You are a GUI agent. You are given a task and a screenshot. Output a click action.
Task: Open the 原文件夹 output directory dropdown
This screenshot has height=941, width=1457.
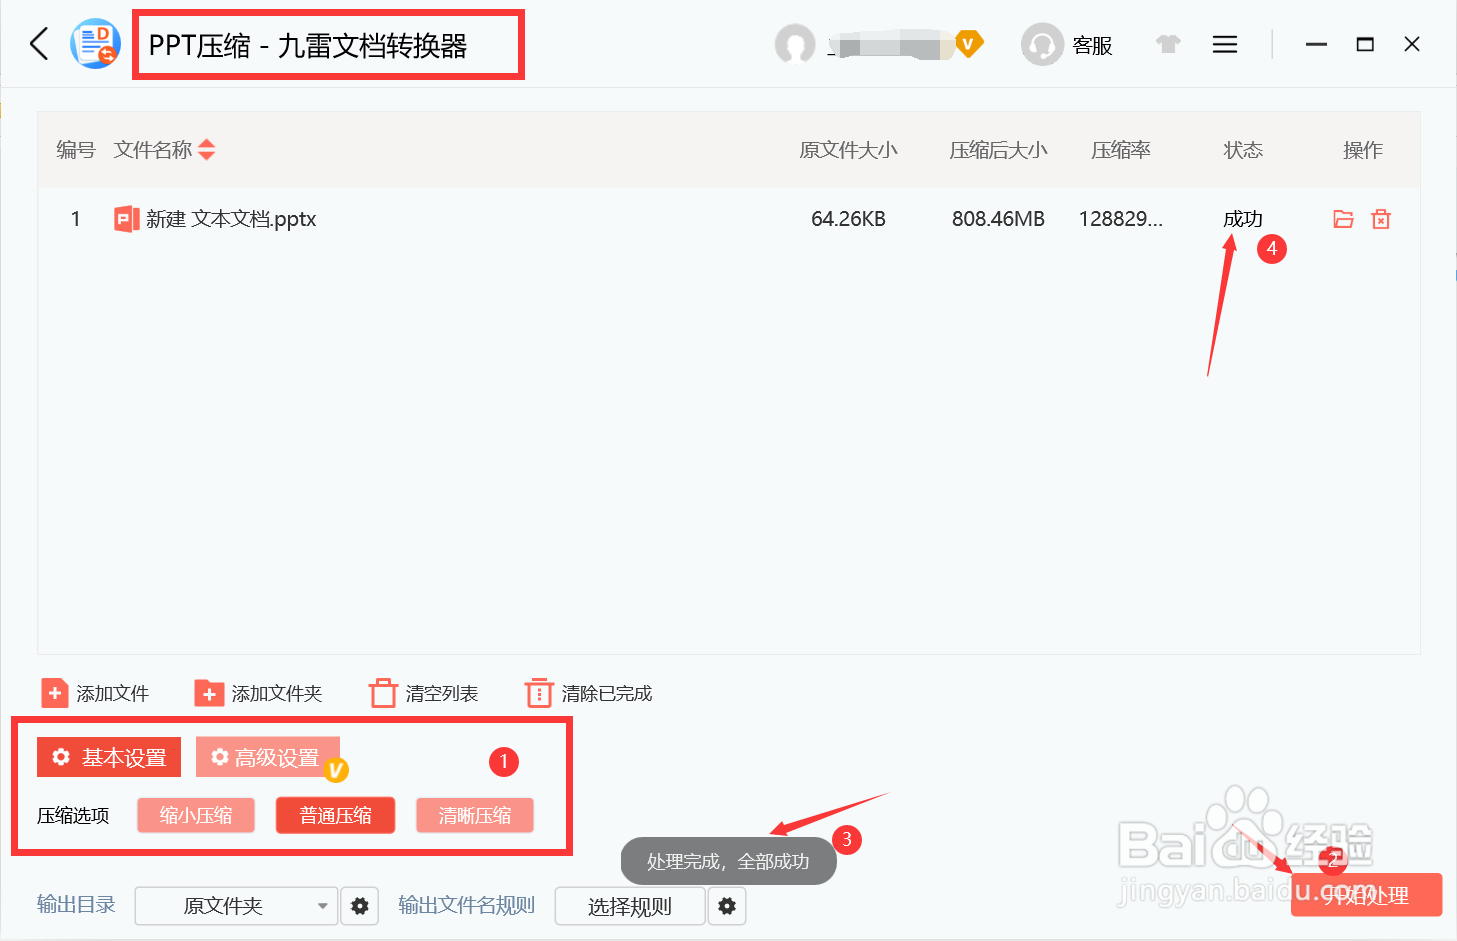tap(236, 906)
